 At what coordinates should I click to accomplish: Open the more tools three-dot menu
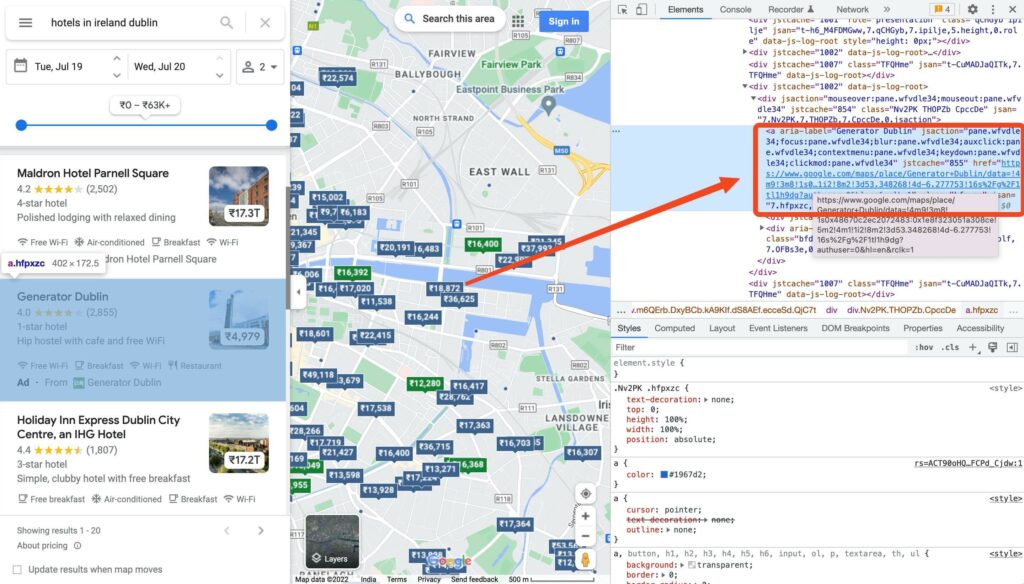tap(994, 8)
